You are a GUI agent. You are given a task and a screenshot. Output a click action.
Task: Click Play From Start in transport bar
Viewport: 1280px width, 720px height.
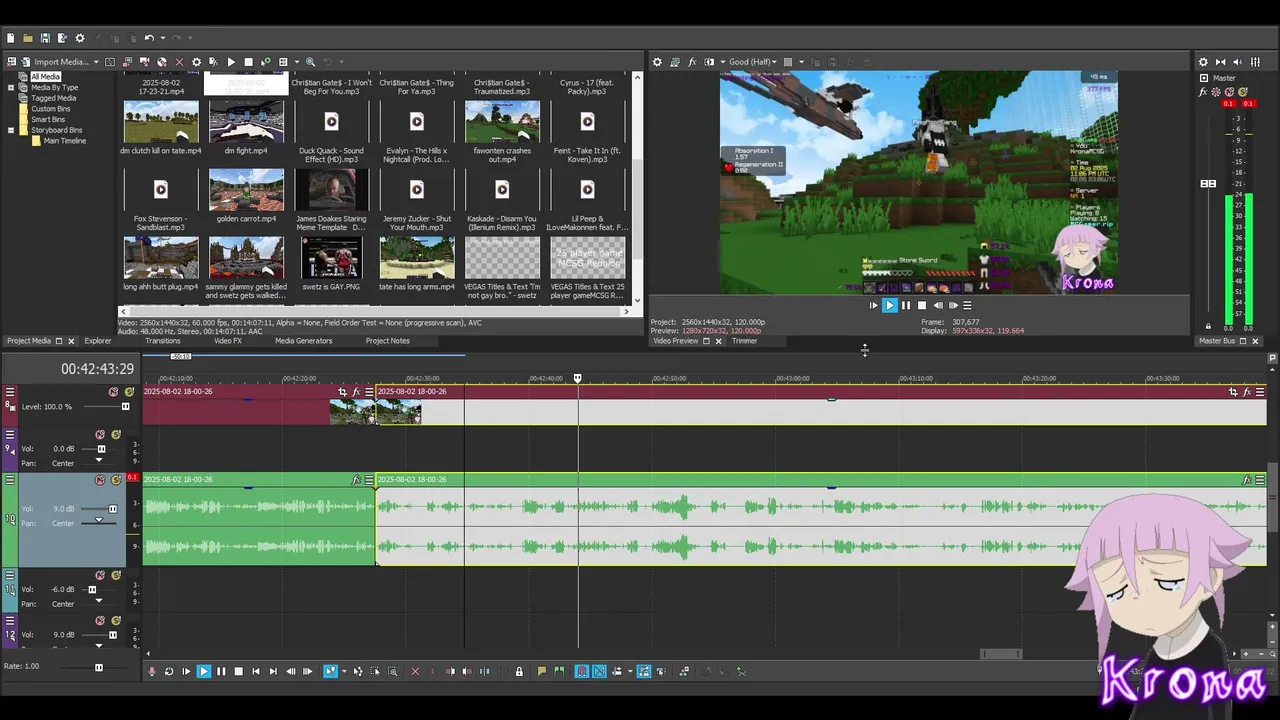tap(186, 672)
